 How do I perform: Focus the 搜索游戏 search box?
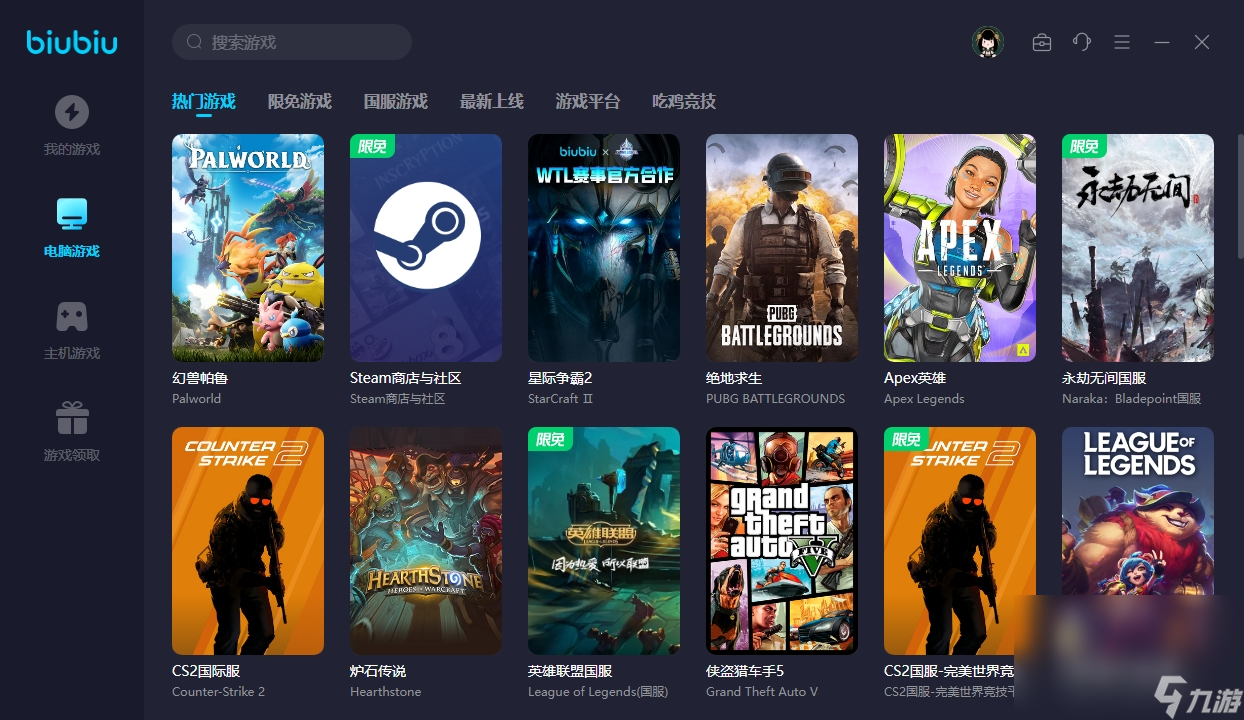tap(292, 42)
